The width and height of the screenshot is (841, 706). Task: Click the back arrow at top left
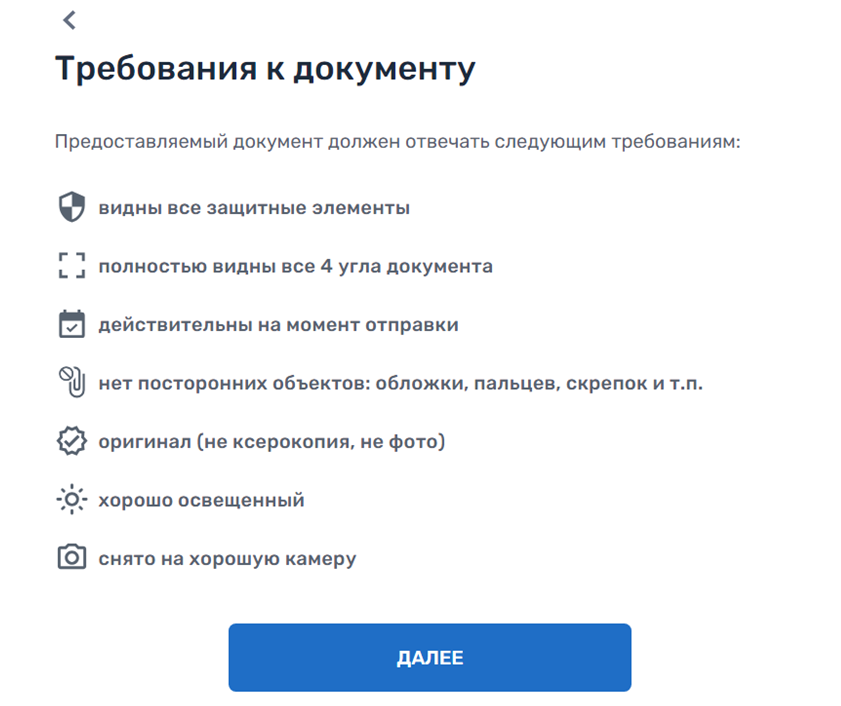pyautogui.click(x=69, y=20)
